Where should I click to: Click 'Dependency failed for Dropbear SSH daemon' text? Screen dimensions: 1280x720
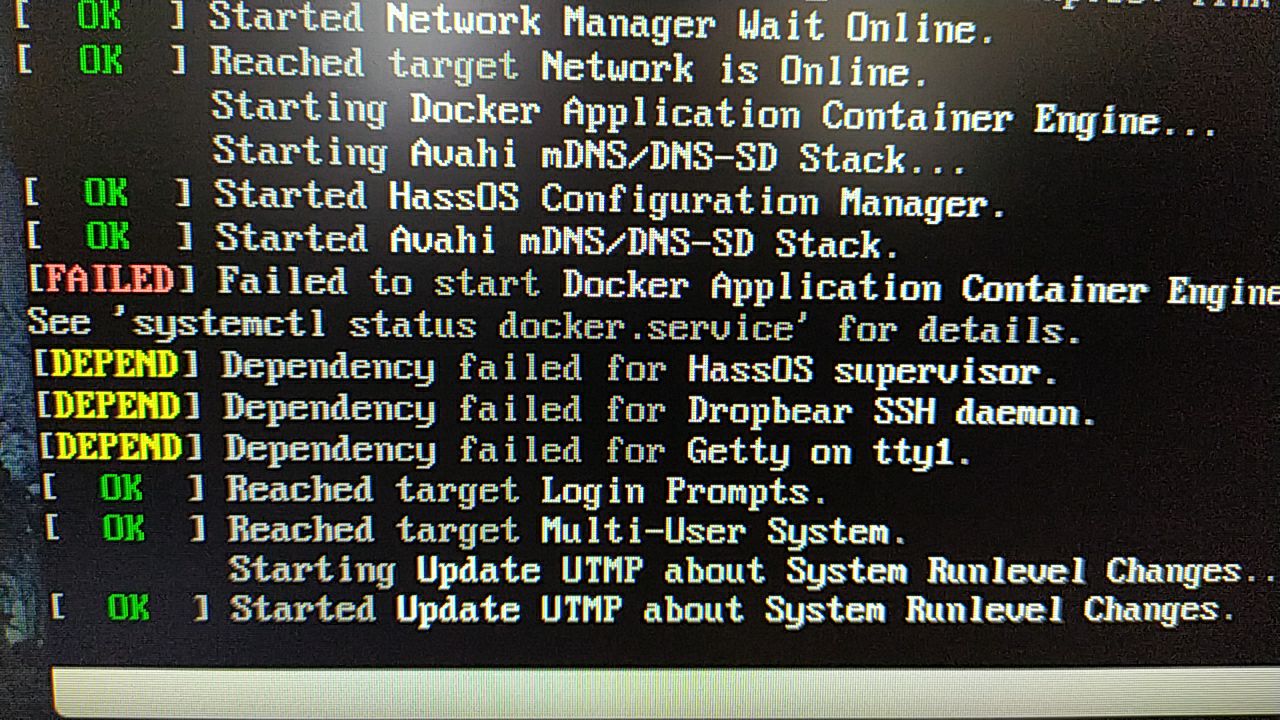pyautogui.click(x=659, y=410)
